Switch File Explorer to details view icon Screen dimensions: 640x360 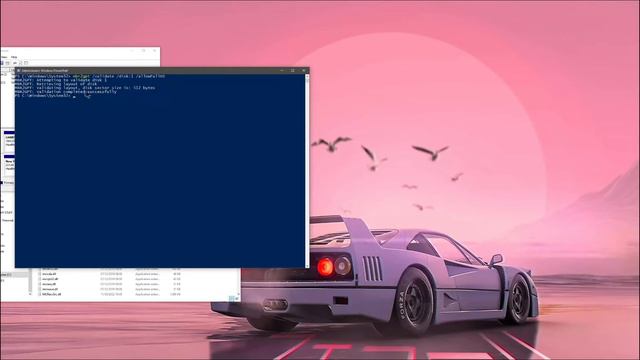[x=231, y=298]
